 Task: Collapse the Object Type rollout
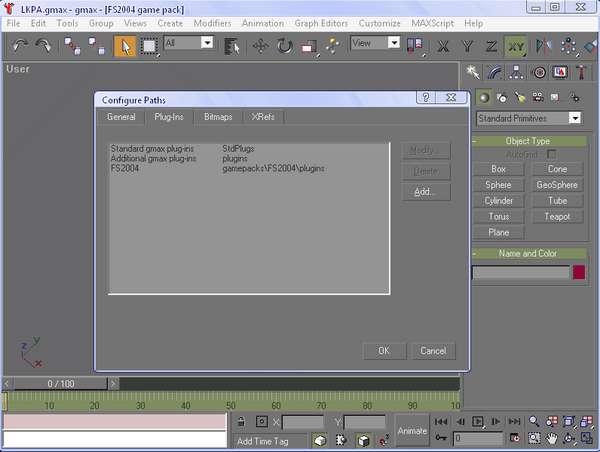527,141
